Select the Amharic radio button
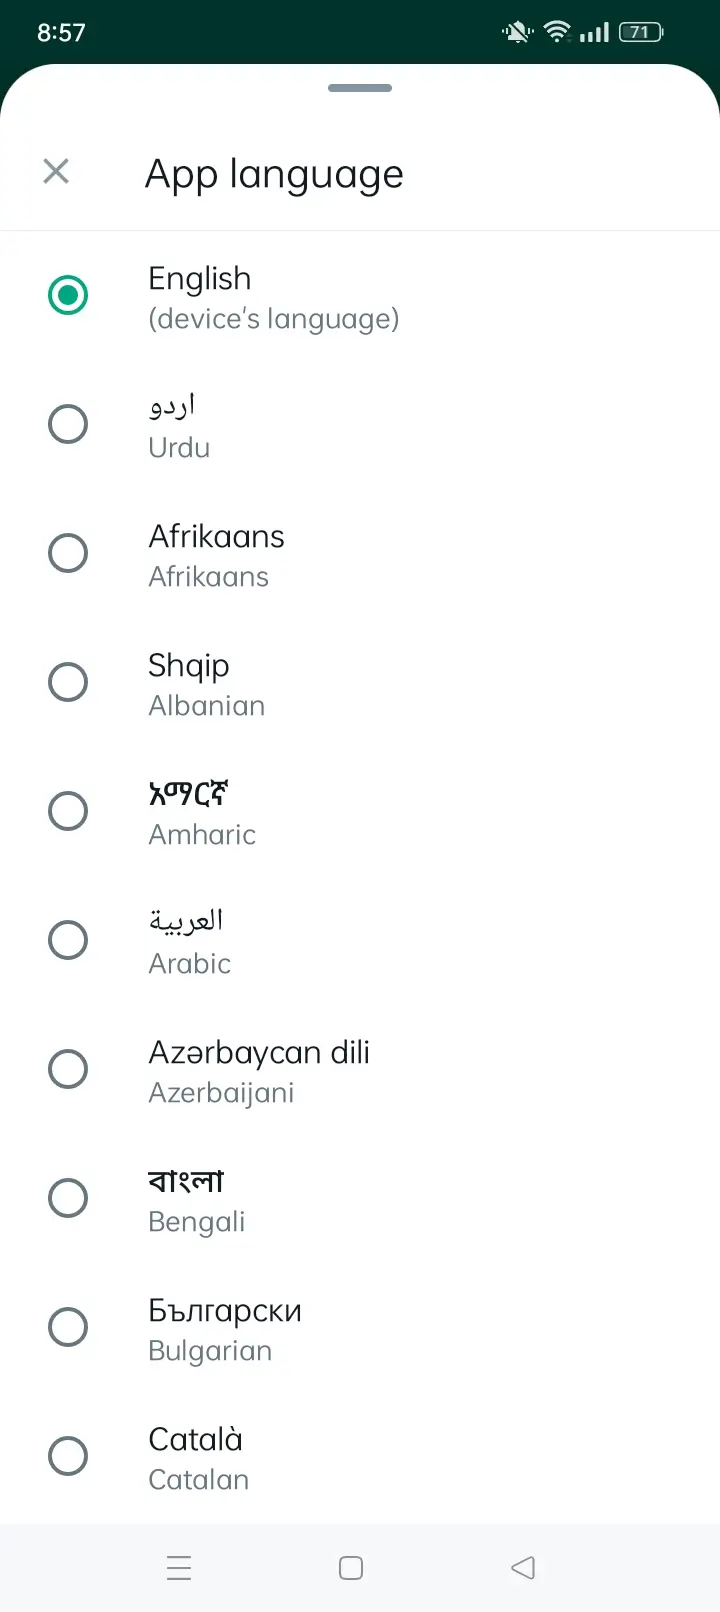 click(68, 811)
